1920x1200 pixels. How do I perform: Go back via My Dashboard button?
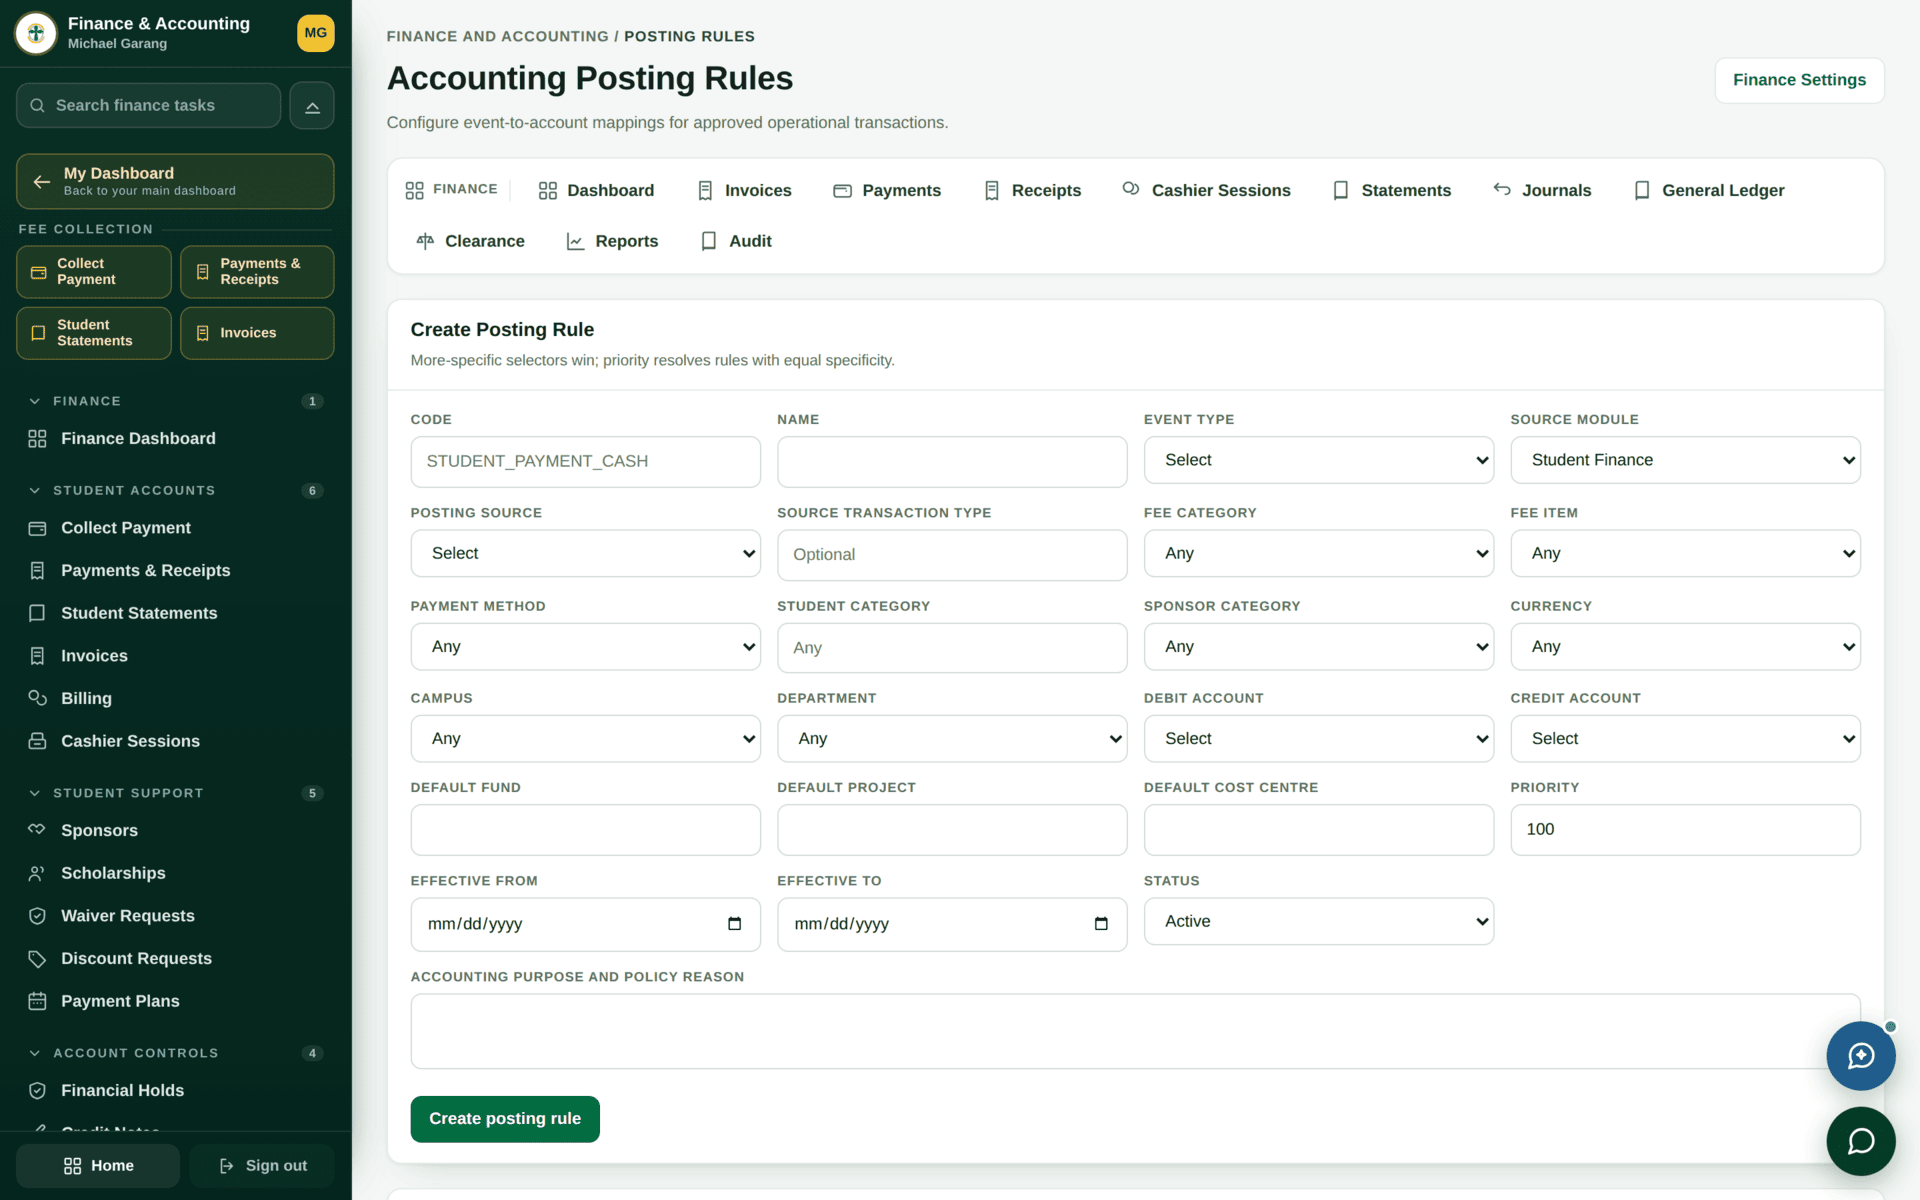pyautogui.click(x=175, y=181)
